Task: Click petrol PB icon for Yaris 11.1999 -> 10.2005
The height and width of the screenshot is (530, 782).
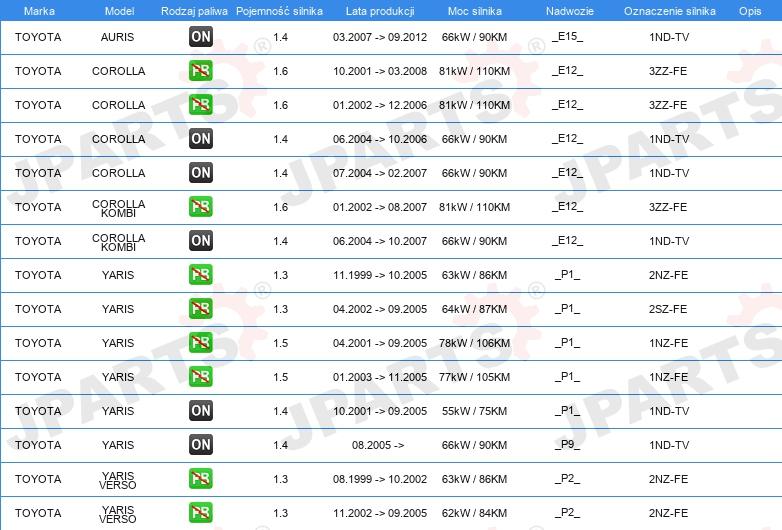Action: 201,275
